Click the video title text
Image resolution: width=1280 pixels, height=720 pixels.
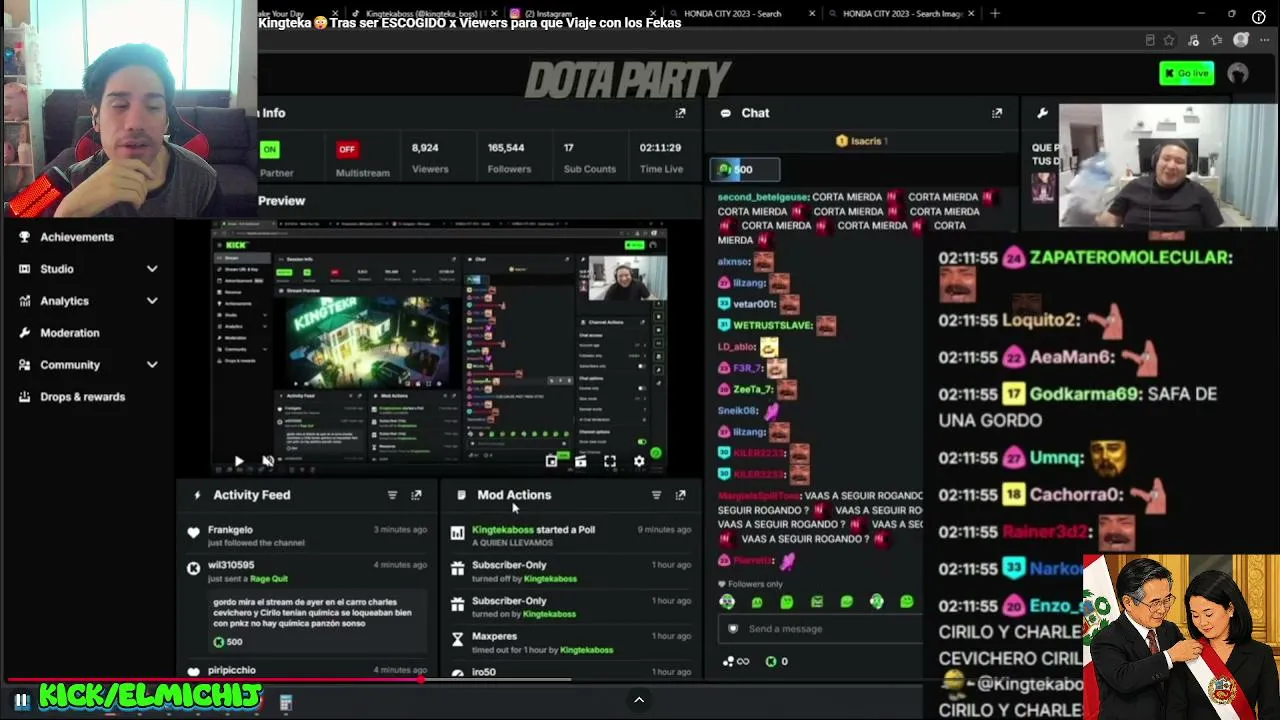(470, 22)
